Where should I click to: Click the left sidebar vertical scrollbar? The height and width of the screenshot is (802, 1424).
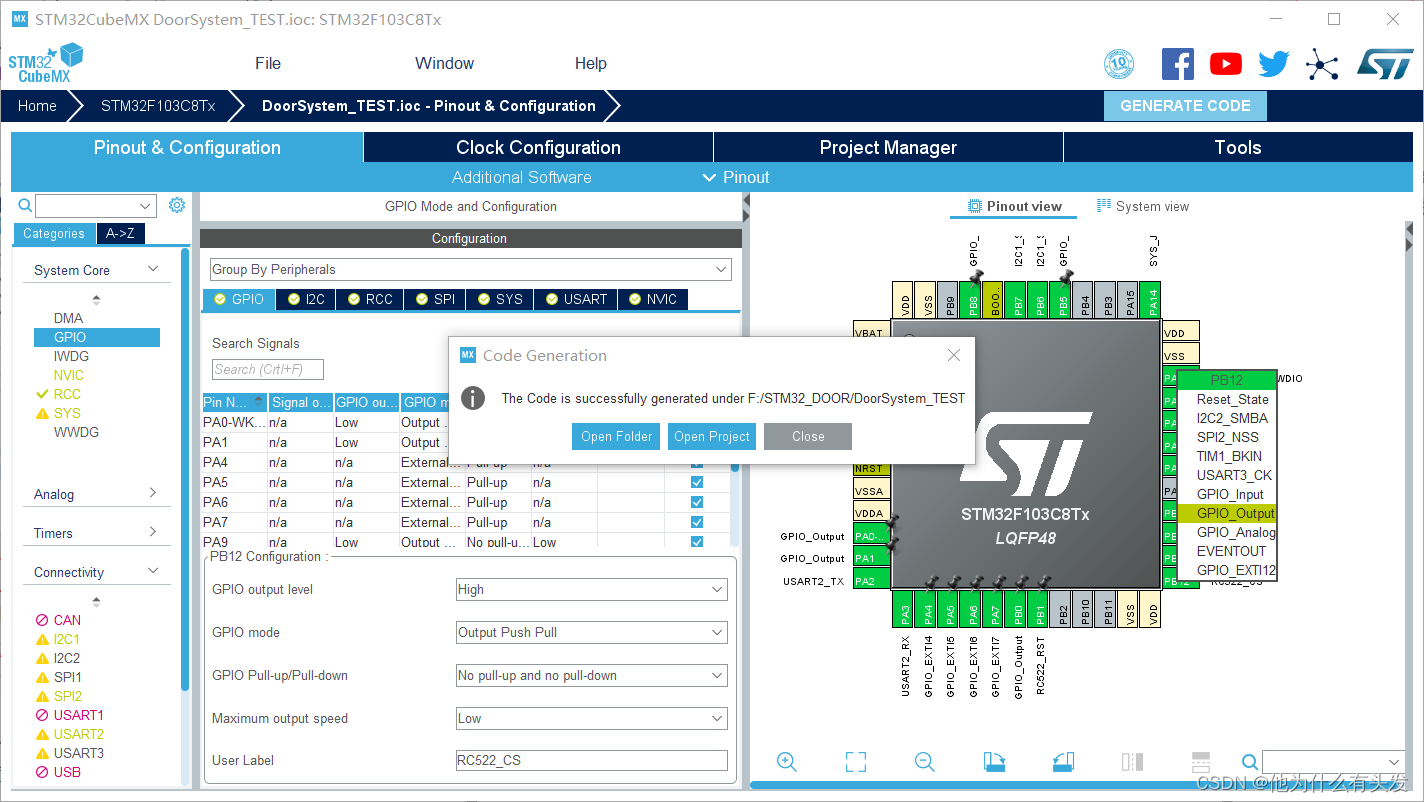click(185, 470)
